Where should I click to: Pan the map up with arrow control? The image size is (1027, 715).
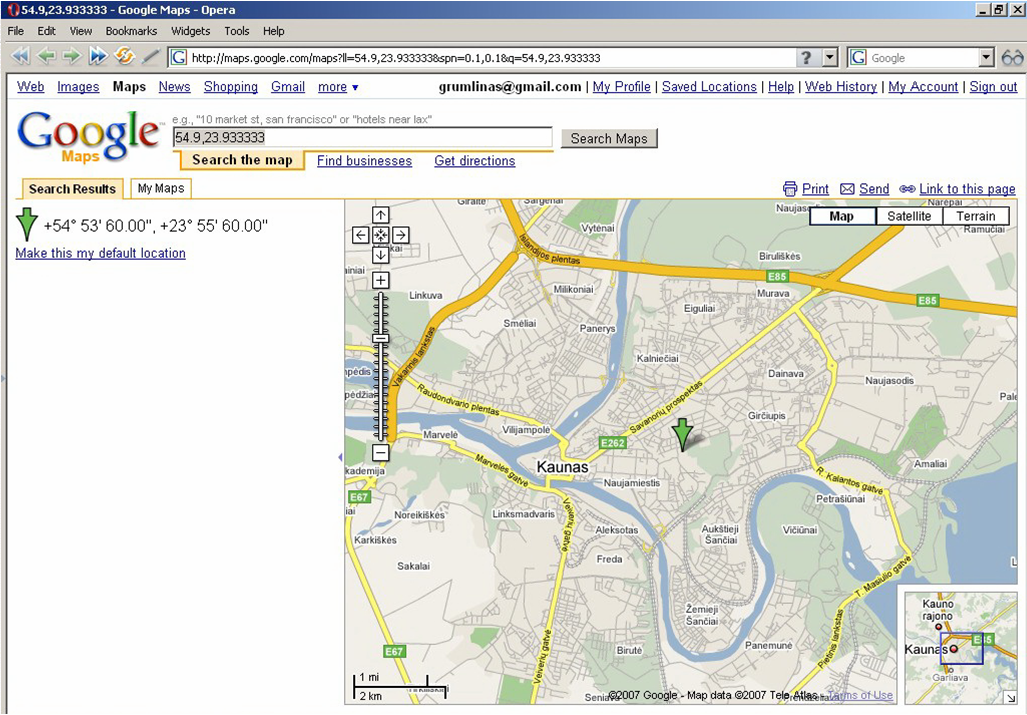381,215
